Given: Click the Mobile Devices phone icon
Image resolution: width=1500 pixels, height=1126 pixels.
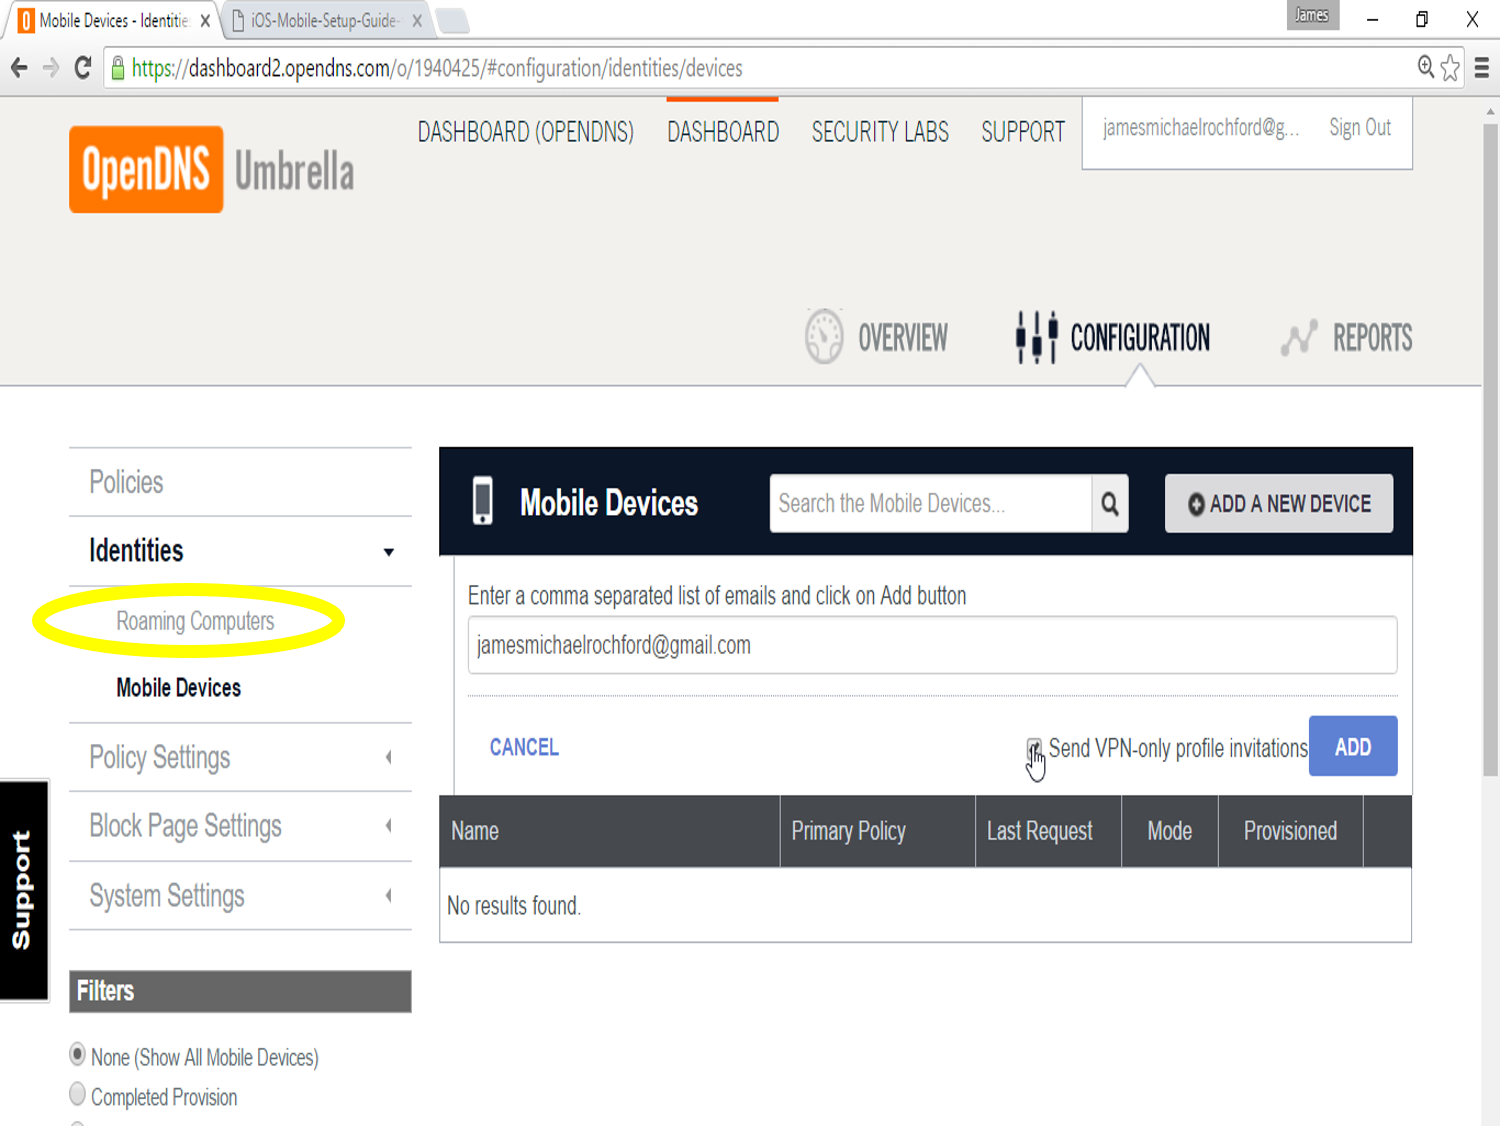Looking at the screenshot, I should (483, 501).
